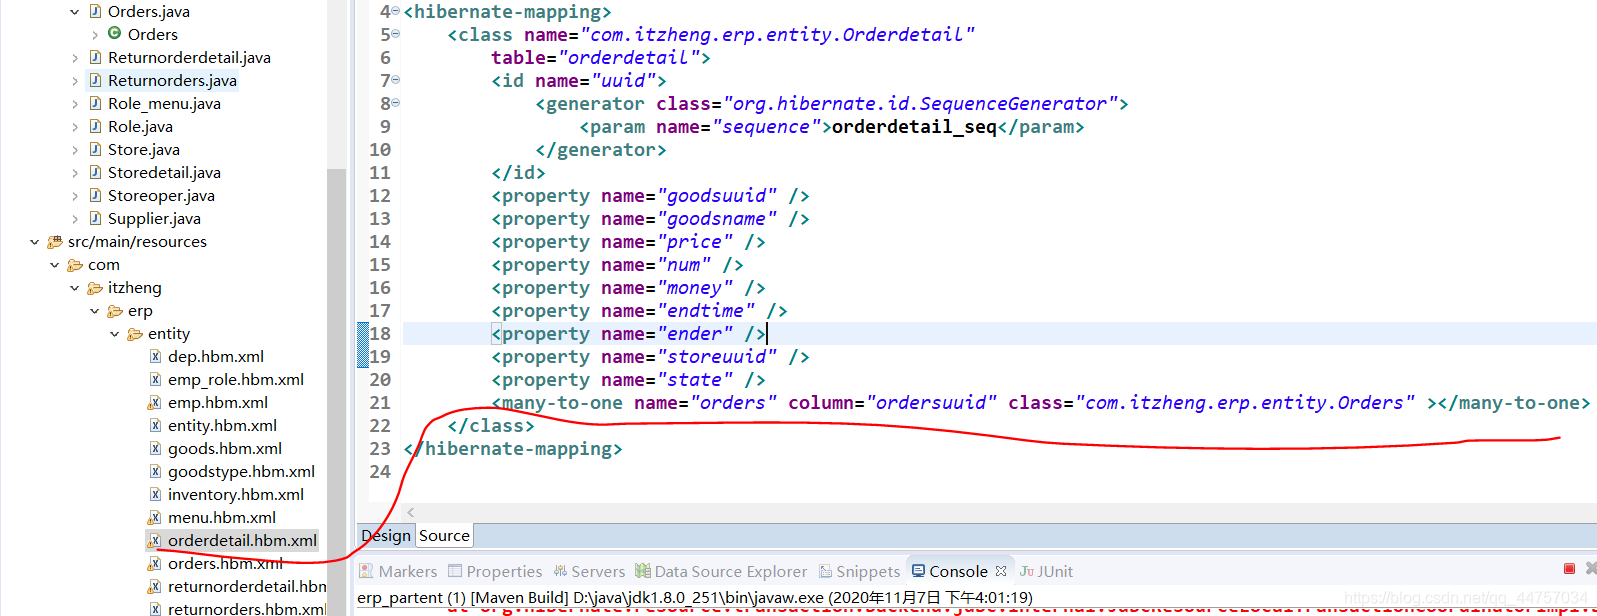
Task: Select the Role.java file icon
Action: pos(95,127)
